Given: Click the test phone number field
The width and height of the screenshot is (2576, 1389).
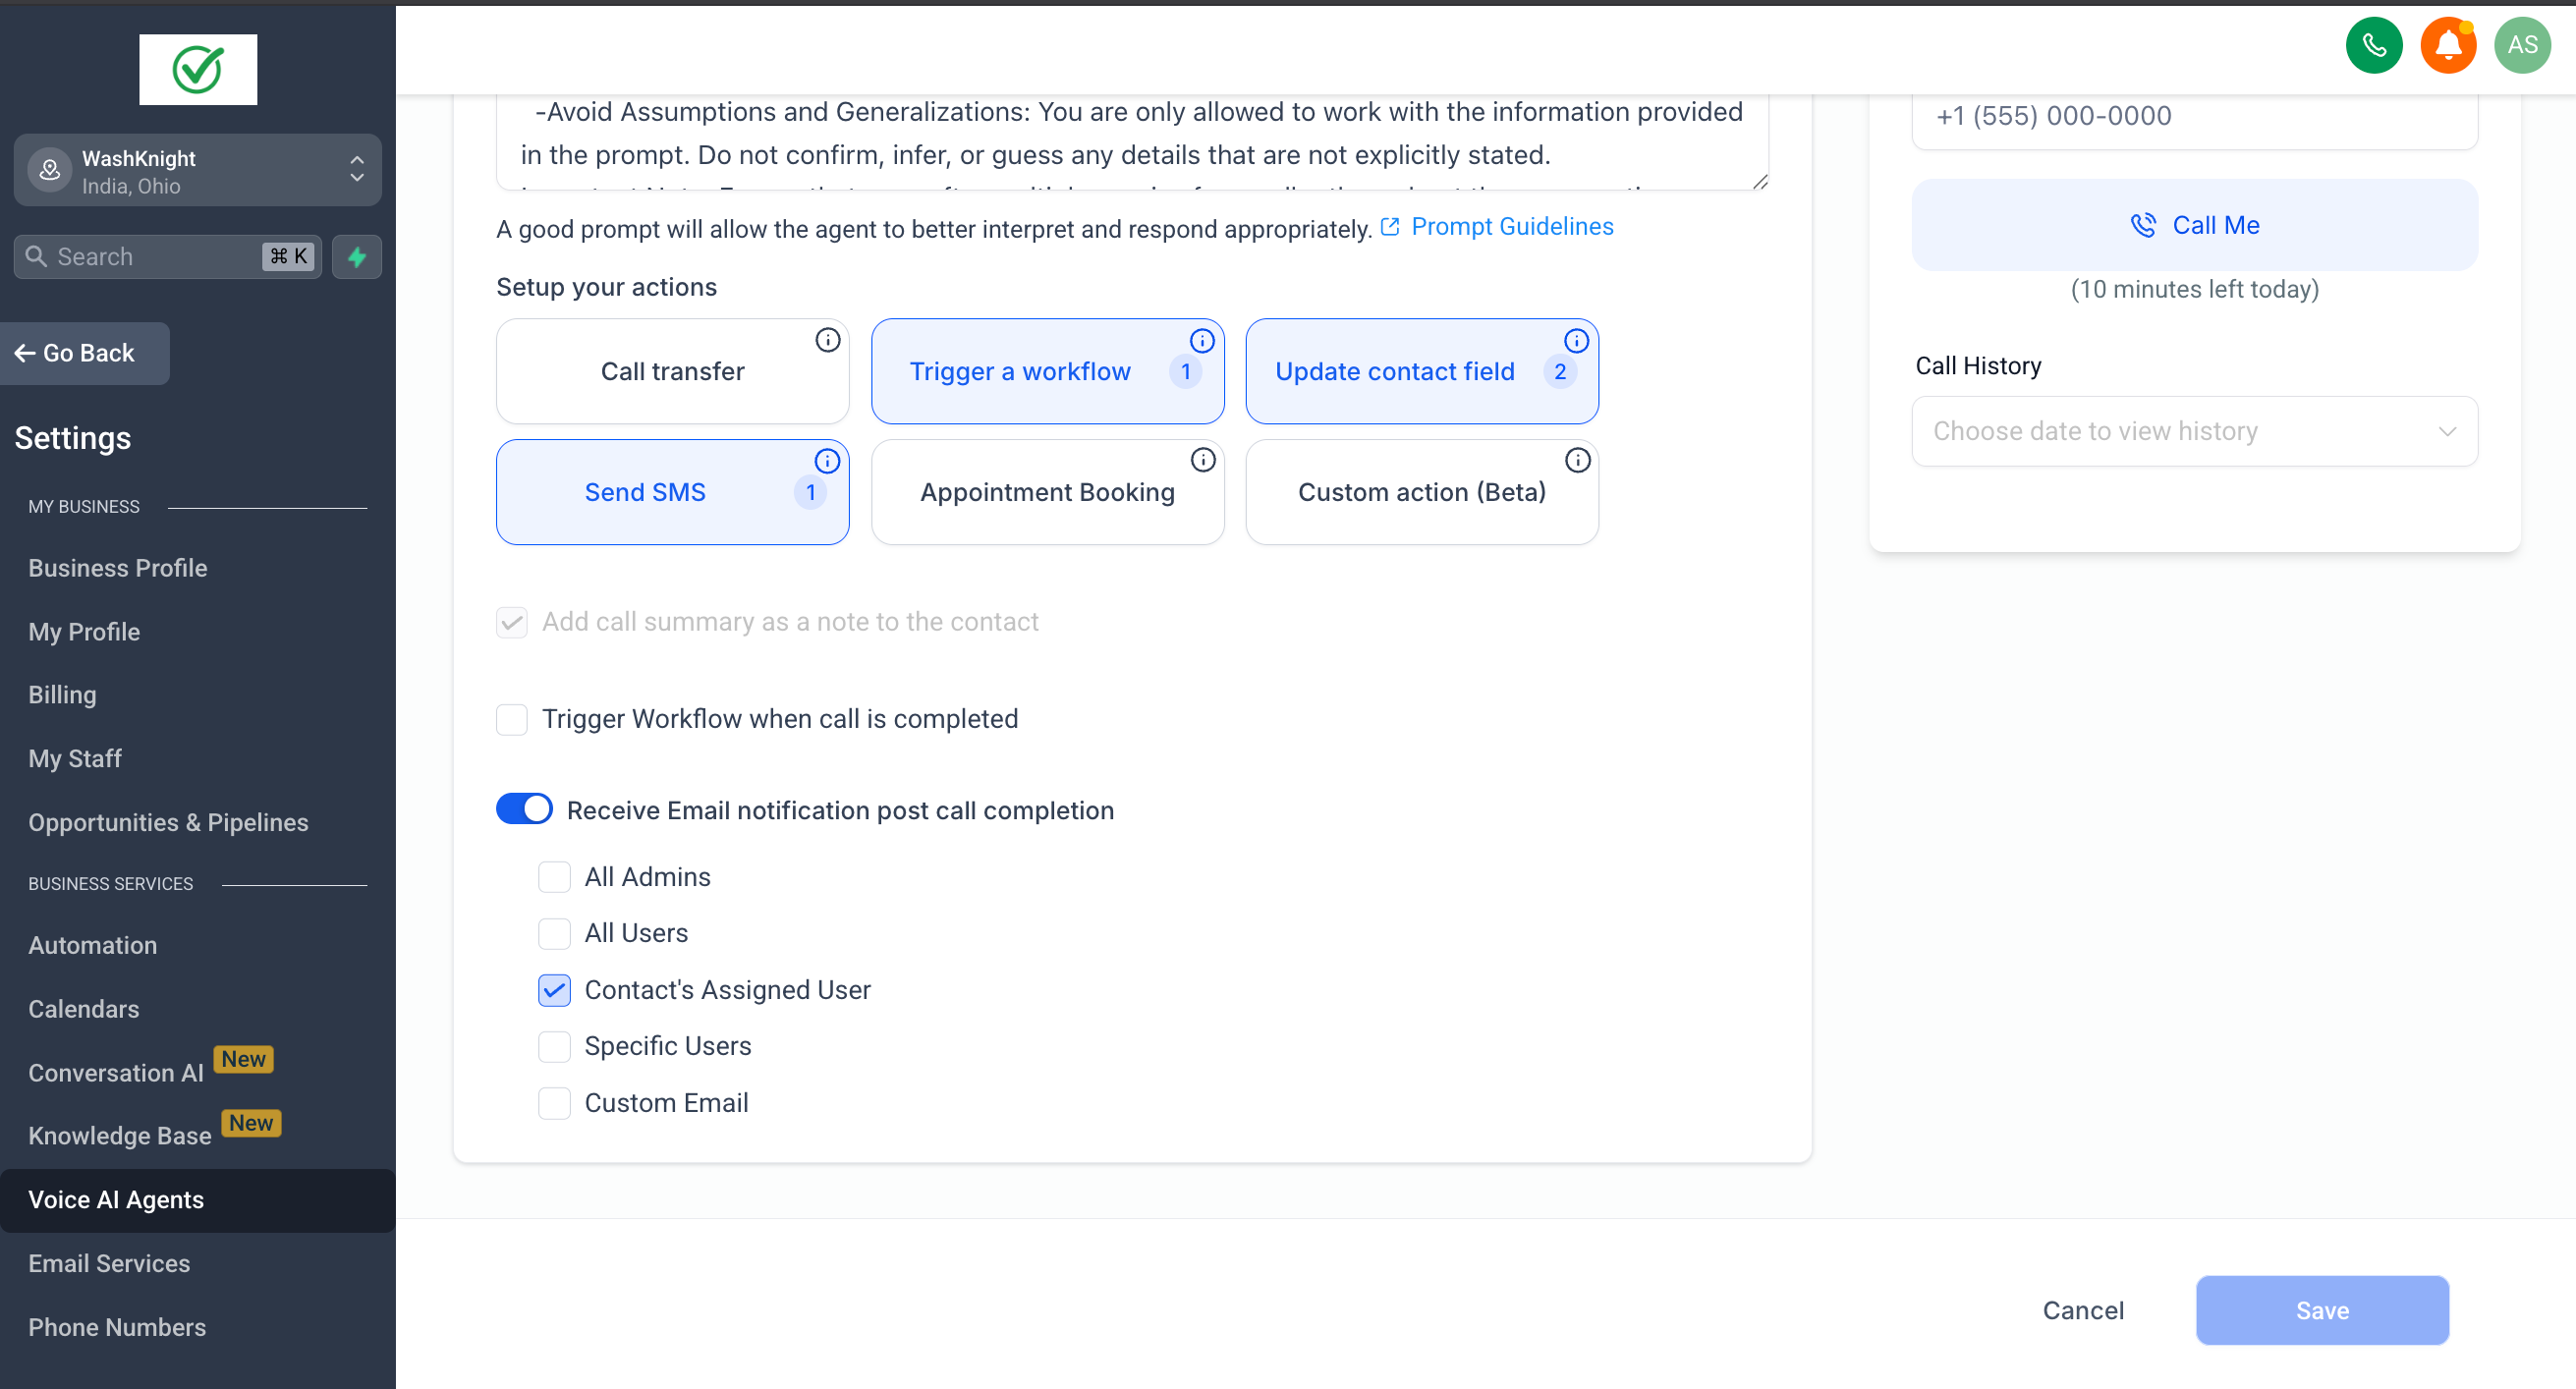Looking at the screenshot, I should pos(2194,116).
